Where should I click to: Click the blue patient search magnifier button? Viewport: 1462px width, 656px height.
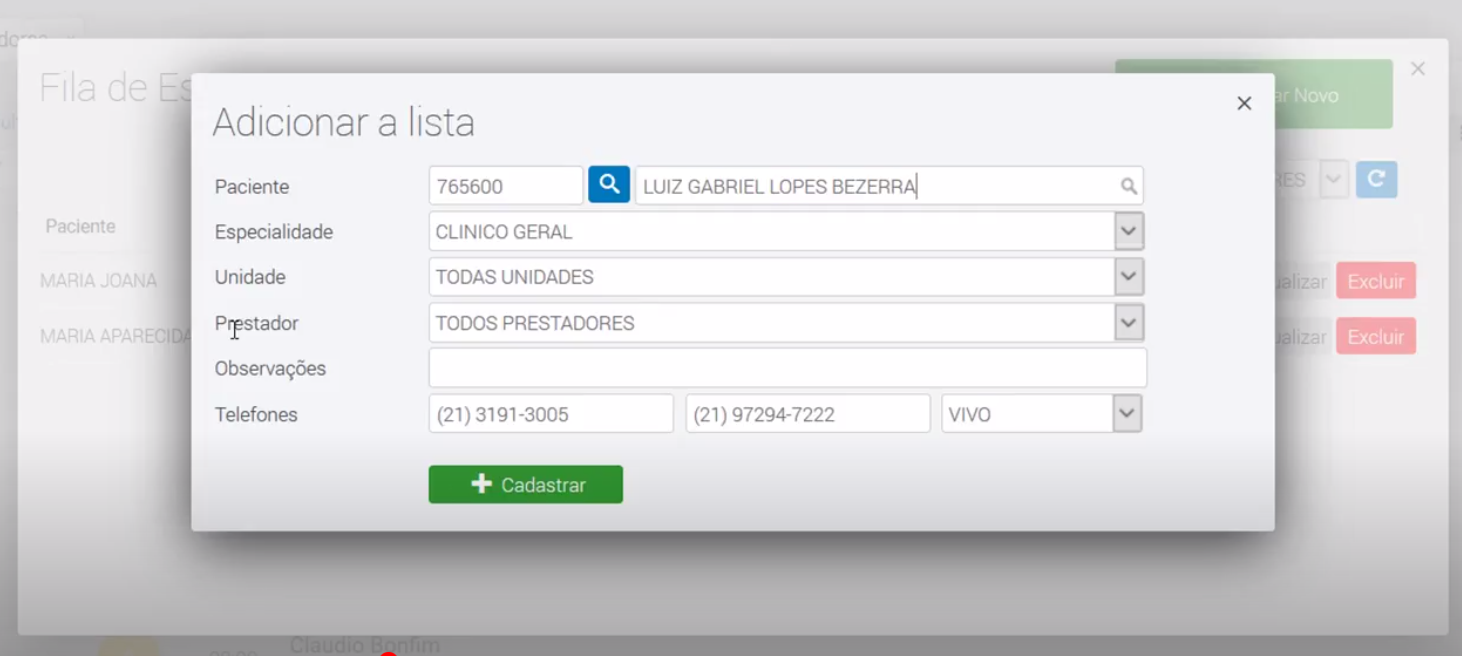pos(609,185)
